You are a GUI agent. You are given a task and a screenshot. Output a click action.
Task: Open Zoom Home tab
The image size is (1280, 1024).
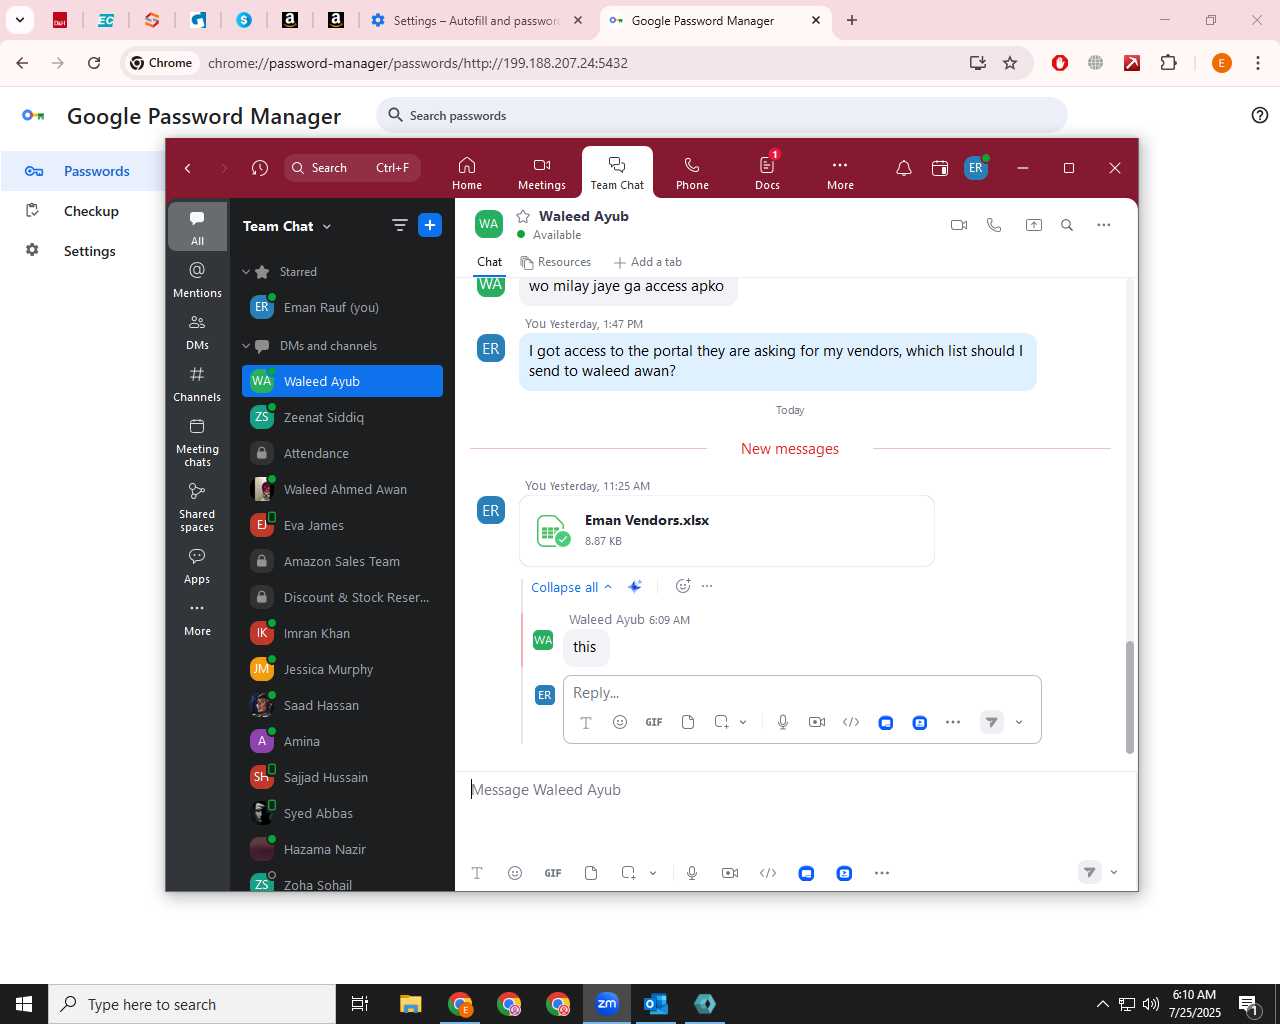pyautogui.click(x=467, y=173)
